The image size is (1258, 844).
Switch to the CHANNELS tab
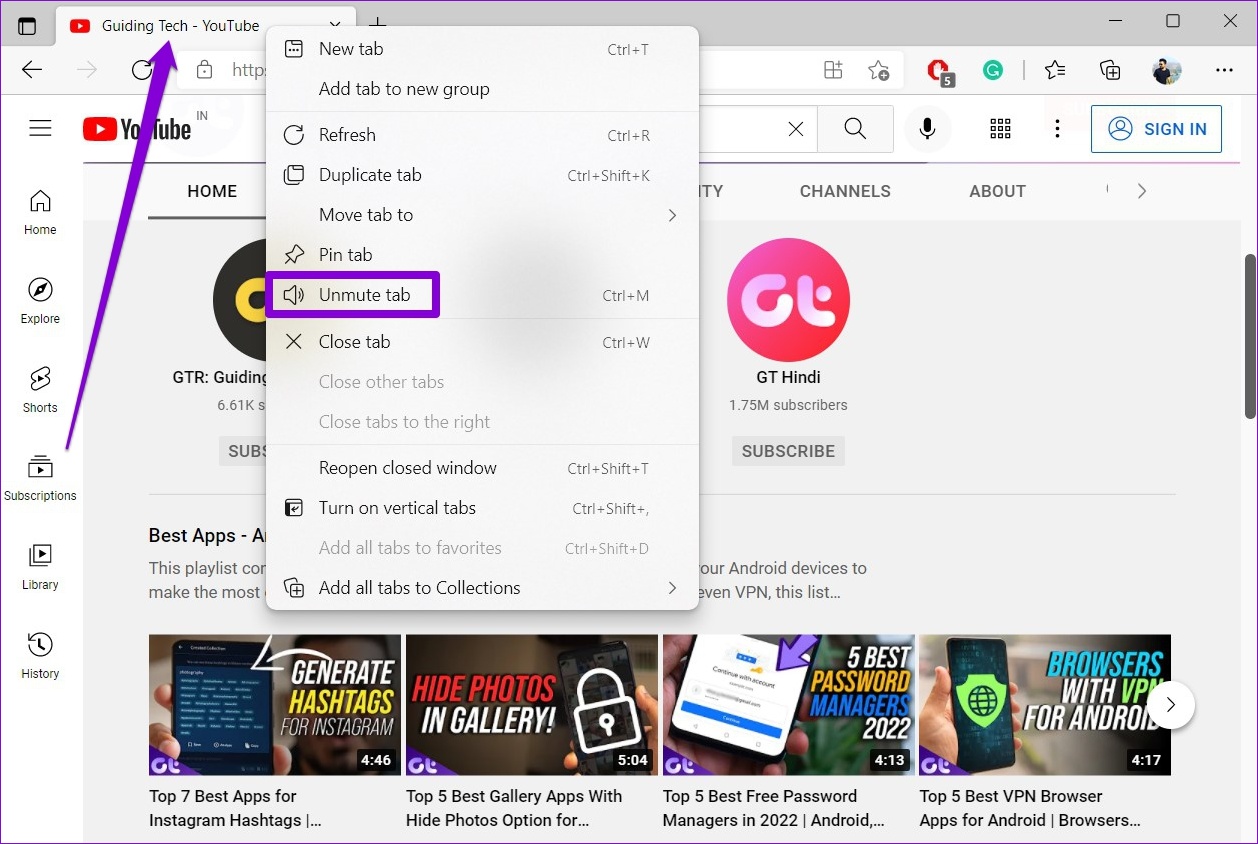tap(845, 191)
